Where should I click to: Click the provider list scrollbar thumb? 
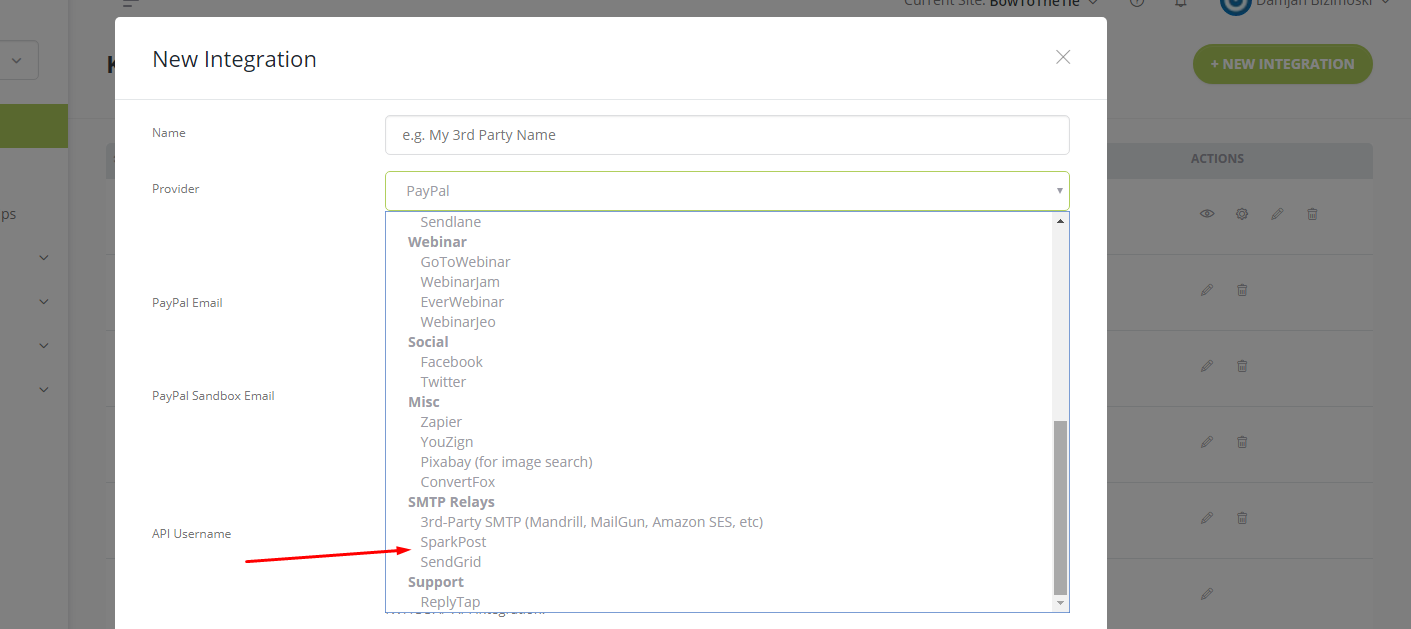[1061, 507]
